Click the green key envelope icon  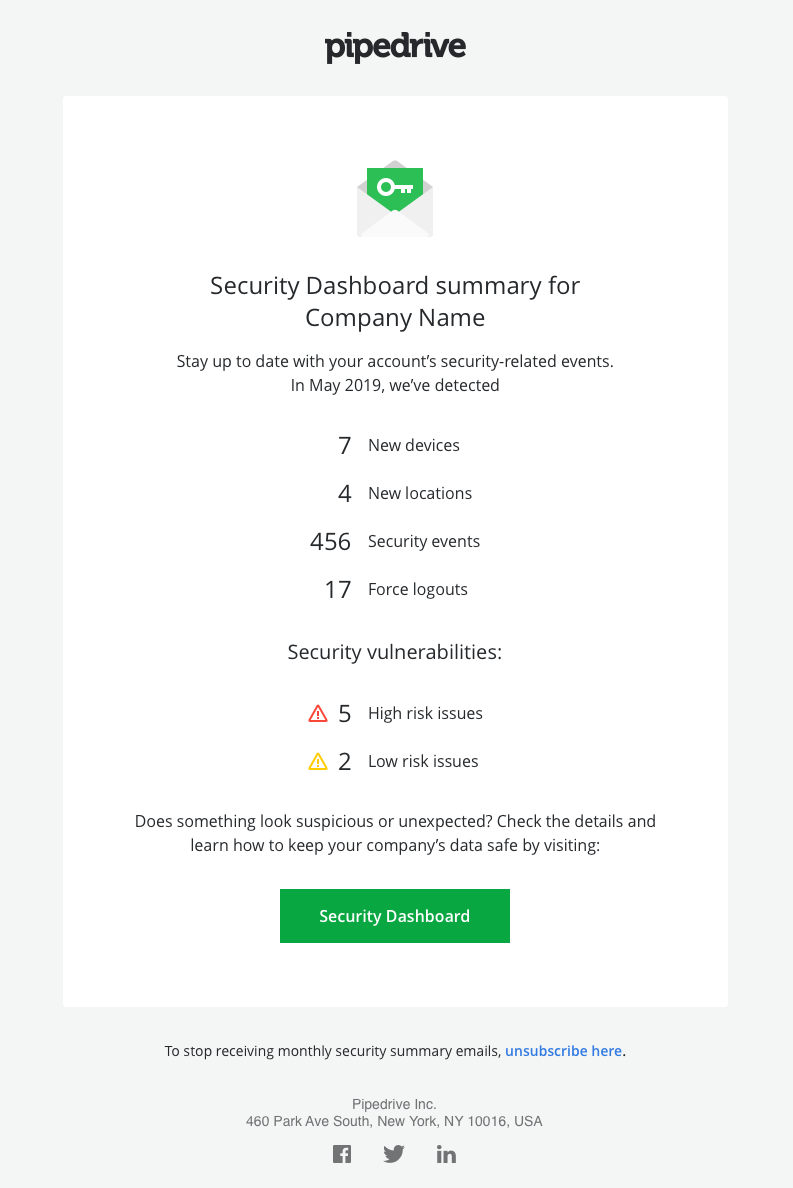395,199
